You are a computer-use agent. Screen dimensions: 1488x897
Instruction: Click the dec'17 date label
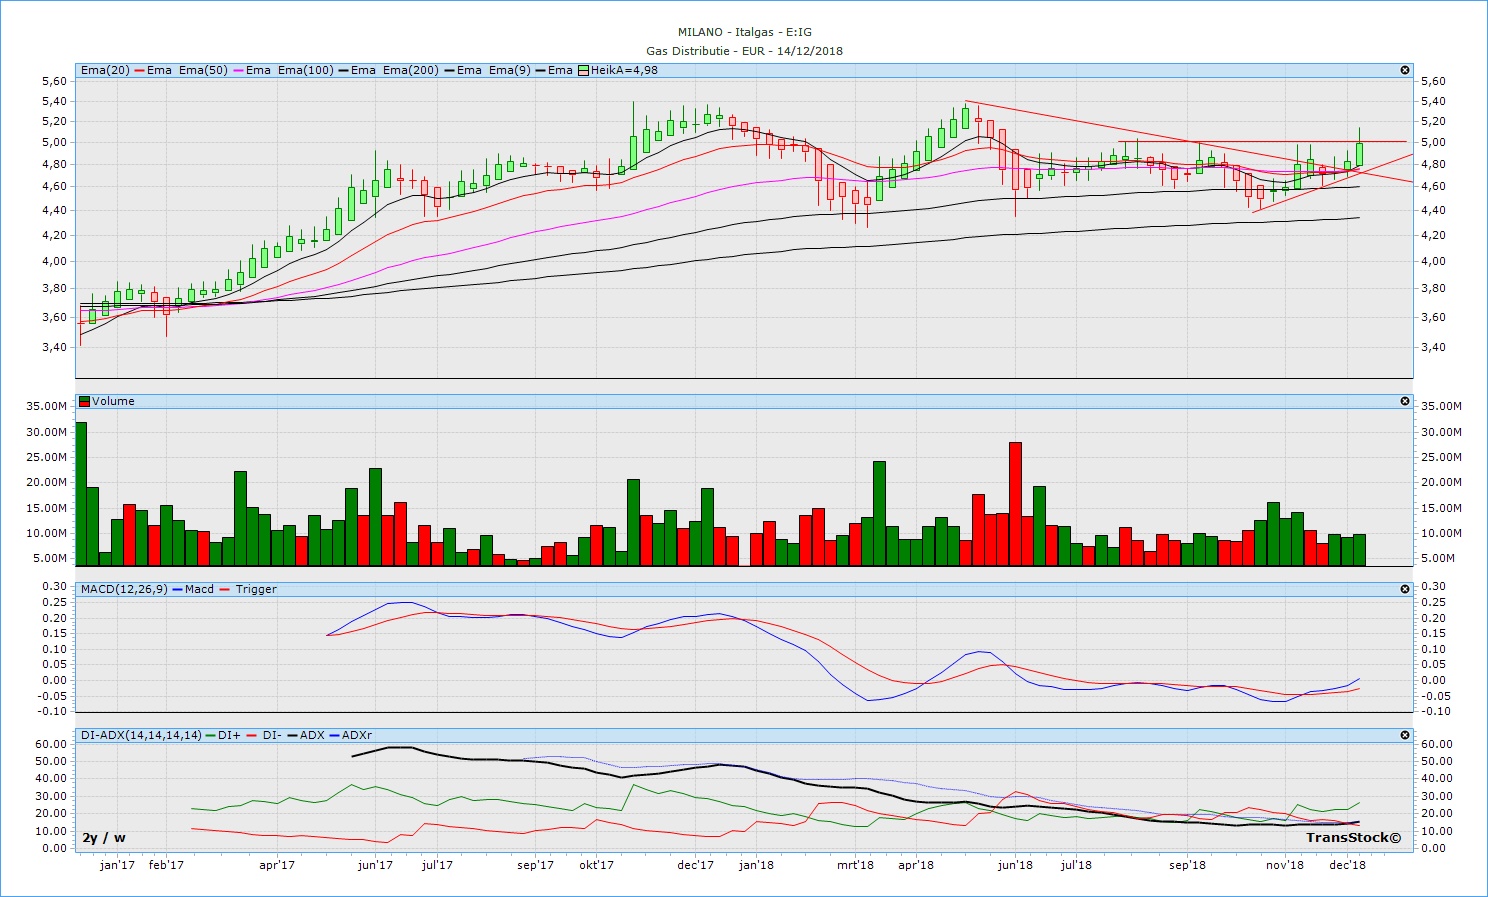coord(696,865)
